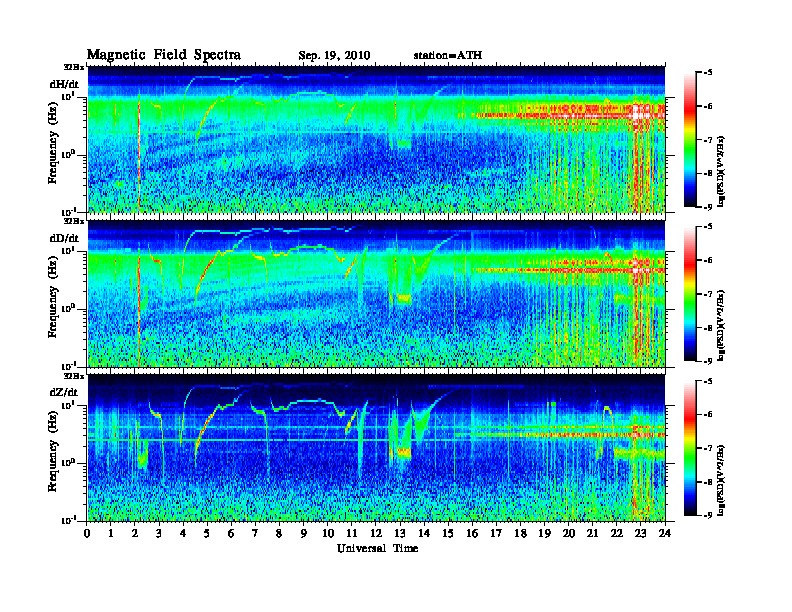The width and height of the screenshot is (792, 612).
Task: Click the "-9" tick on dH/dt color scale
Action: tap(708, 207)
